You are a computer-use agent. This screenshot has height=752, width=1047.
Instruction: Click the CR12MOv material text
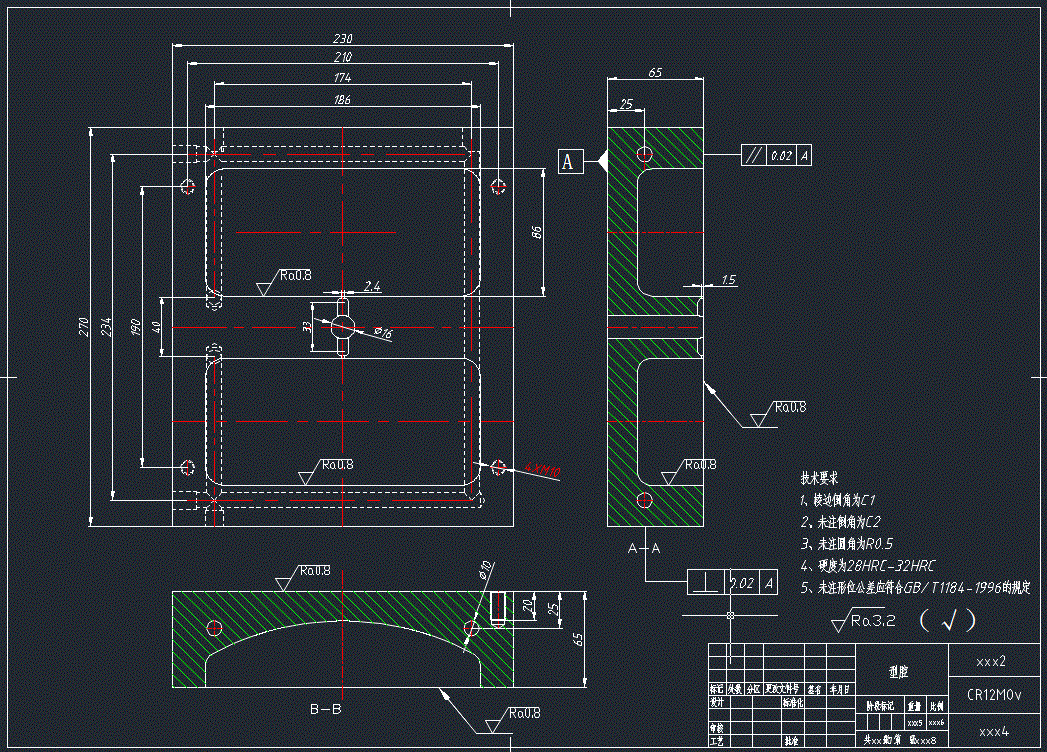(x=994, y=695)
